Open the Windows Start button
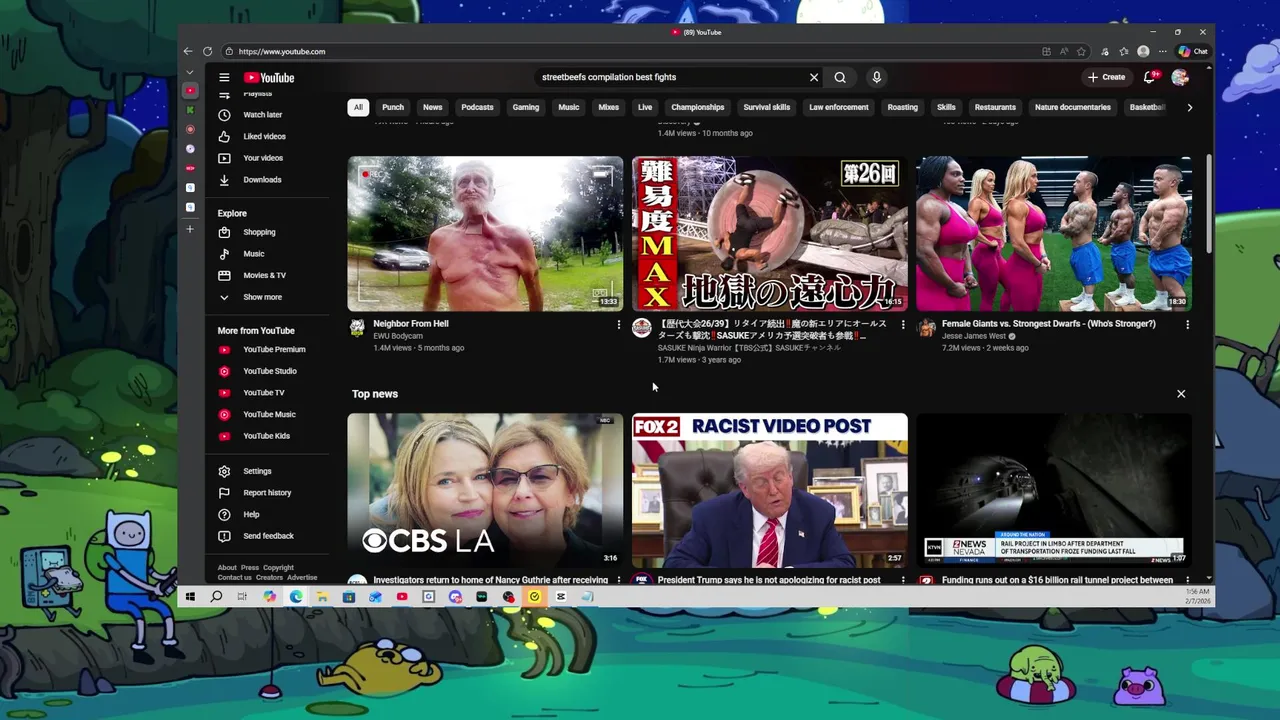Image resolution: width=1280 pixels, height=720 pixels. pyautogui.click(x=190, y=597)
